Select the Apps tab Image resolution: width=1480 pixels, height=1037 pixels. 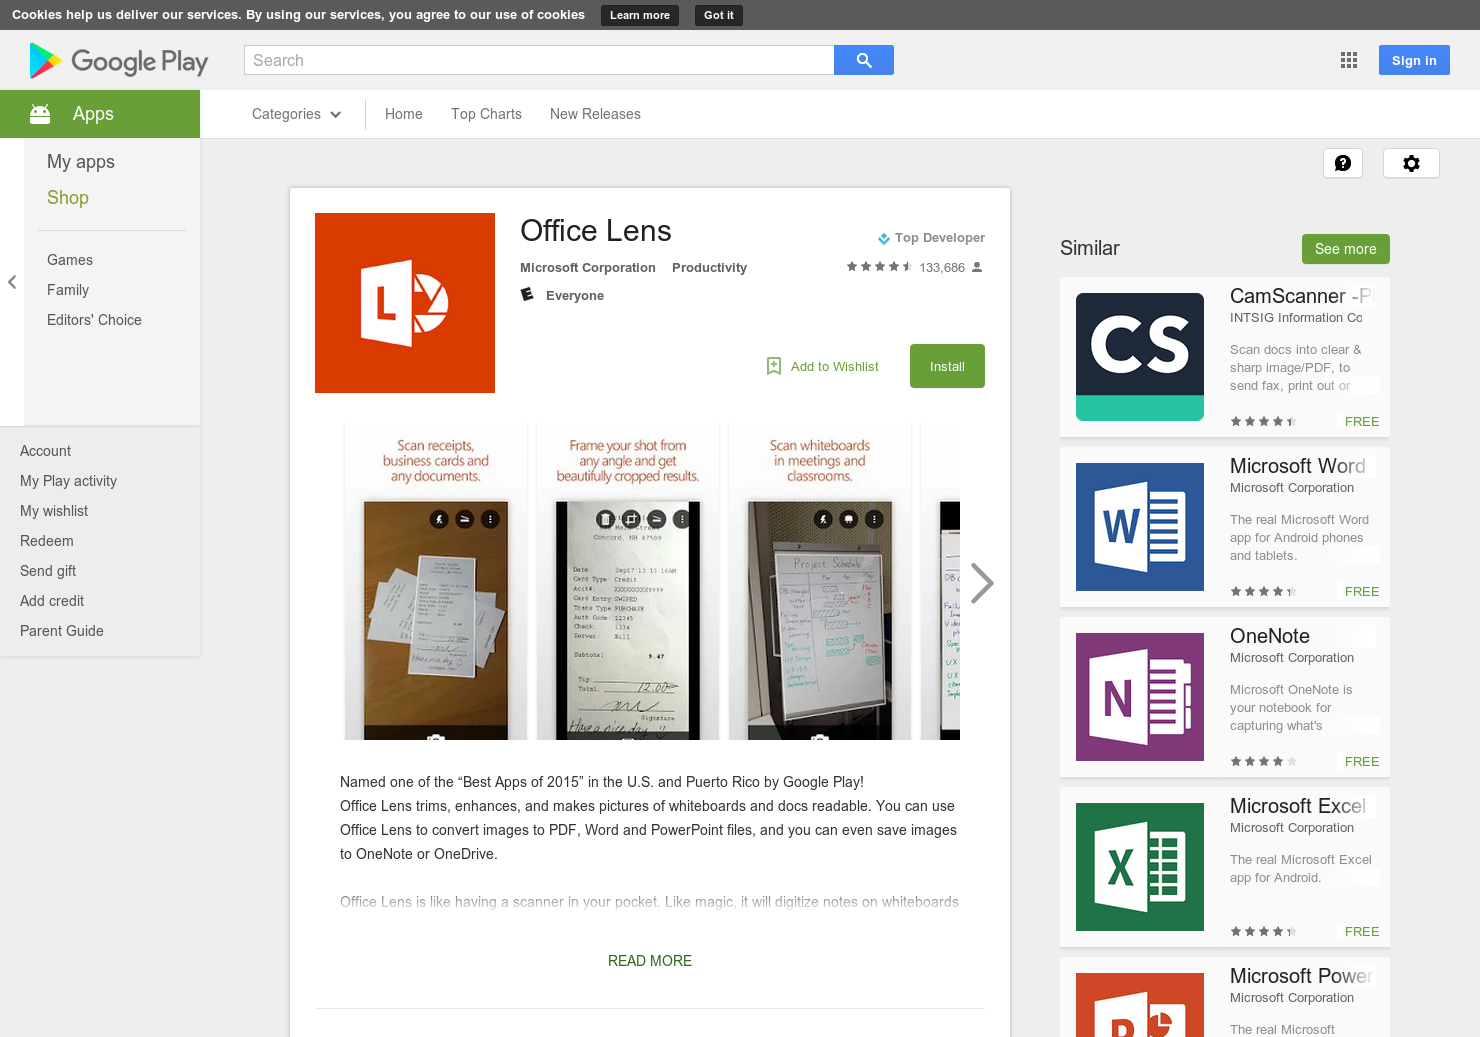pos(92,113)
